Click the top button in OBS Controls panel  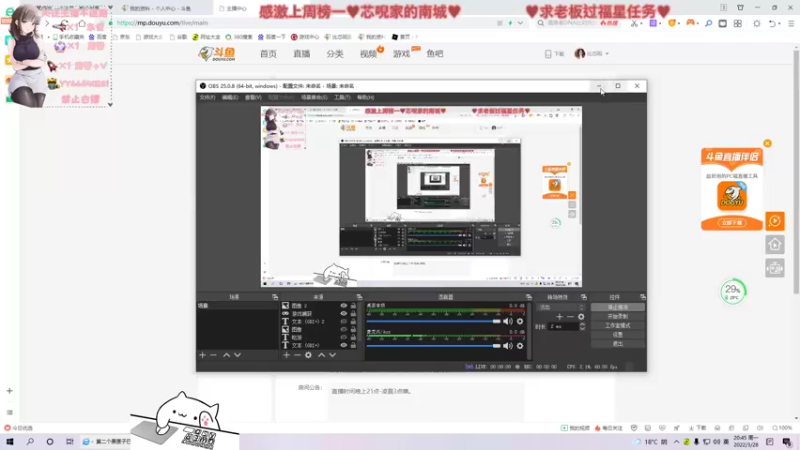pyautogui.click(x=618, y=307)
